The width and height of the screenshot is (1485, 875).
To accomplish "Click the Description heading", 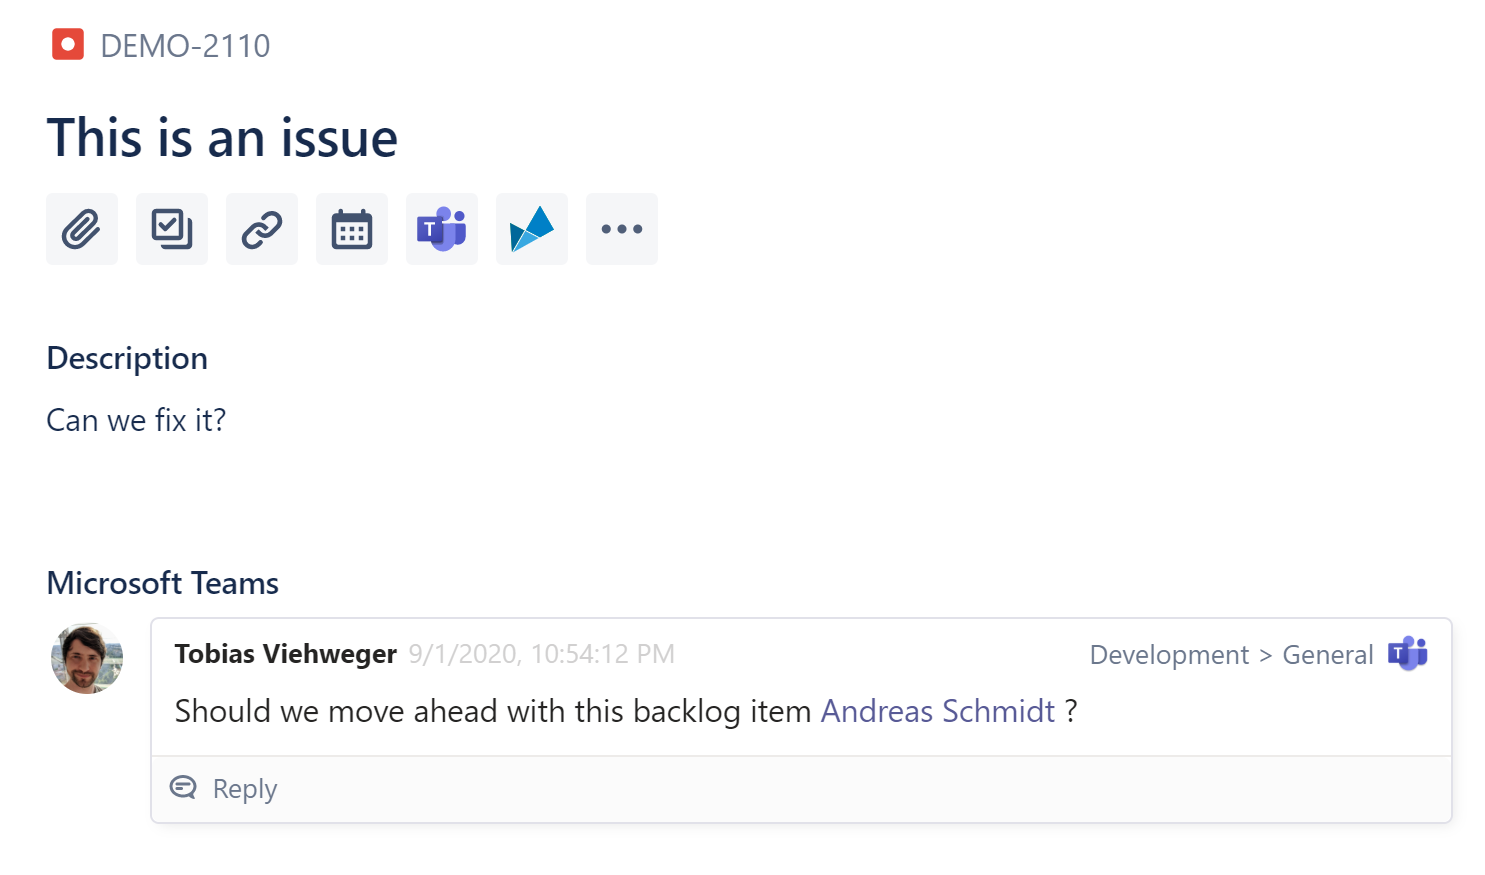I will click(x=127, y=358).
